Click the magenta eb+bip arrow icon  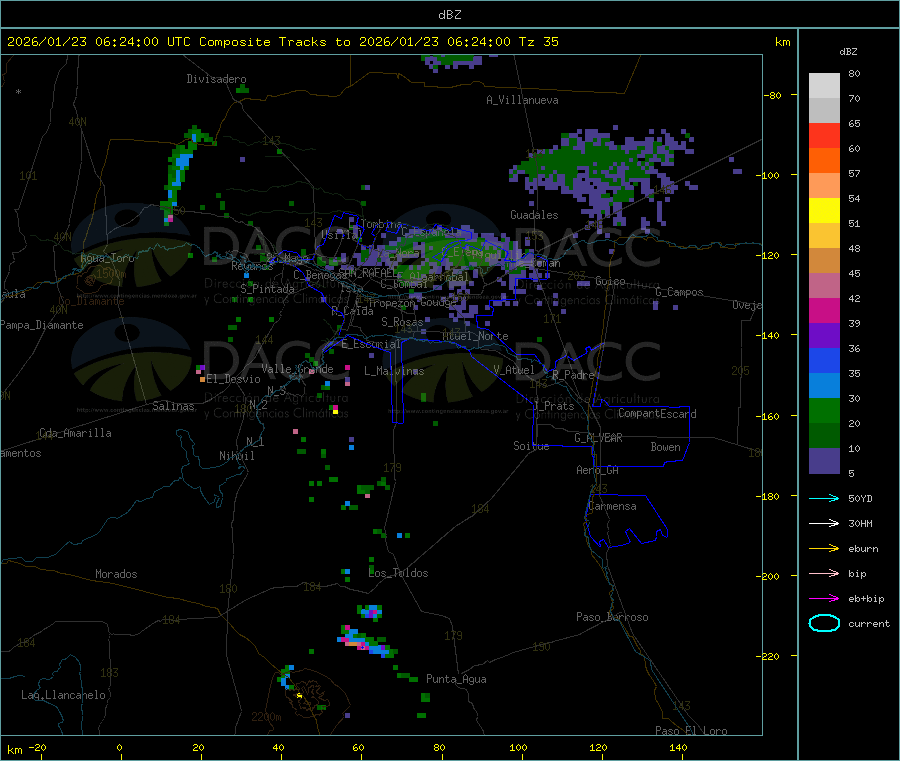[824, 598]
